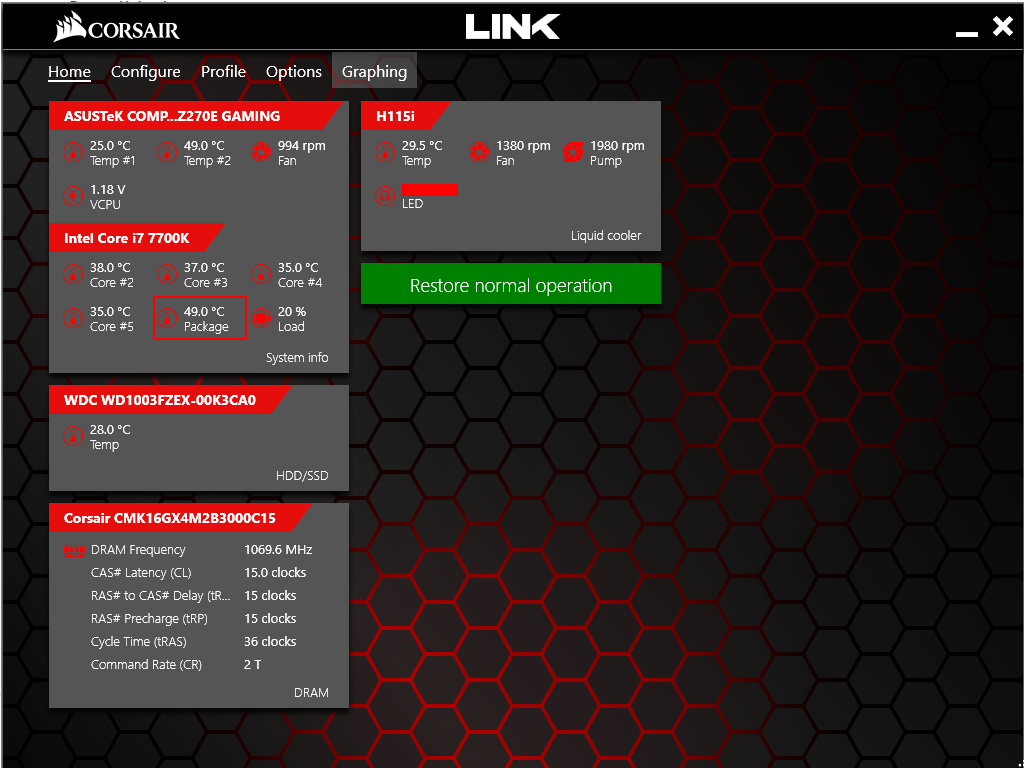The height and width of the screenshot is (768, 1024).
Task: Click the motherboard Temp #2 thermometer icon
Action: coord(167,153)
